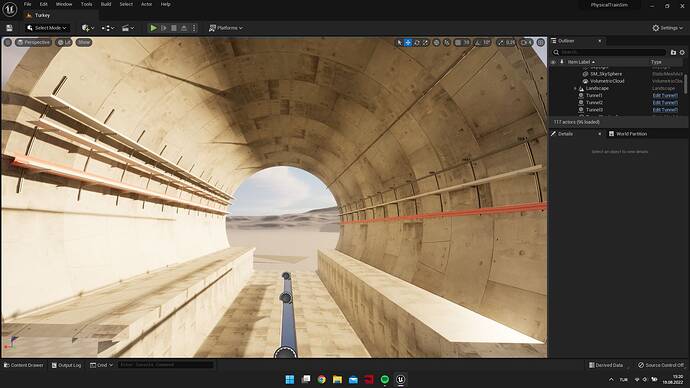Open the Blueprints toolbar dropdown

108,28
